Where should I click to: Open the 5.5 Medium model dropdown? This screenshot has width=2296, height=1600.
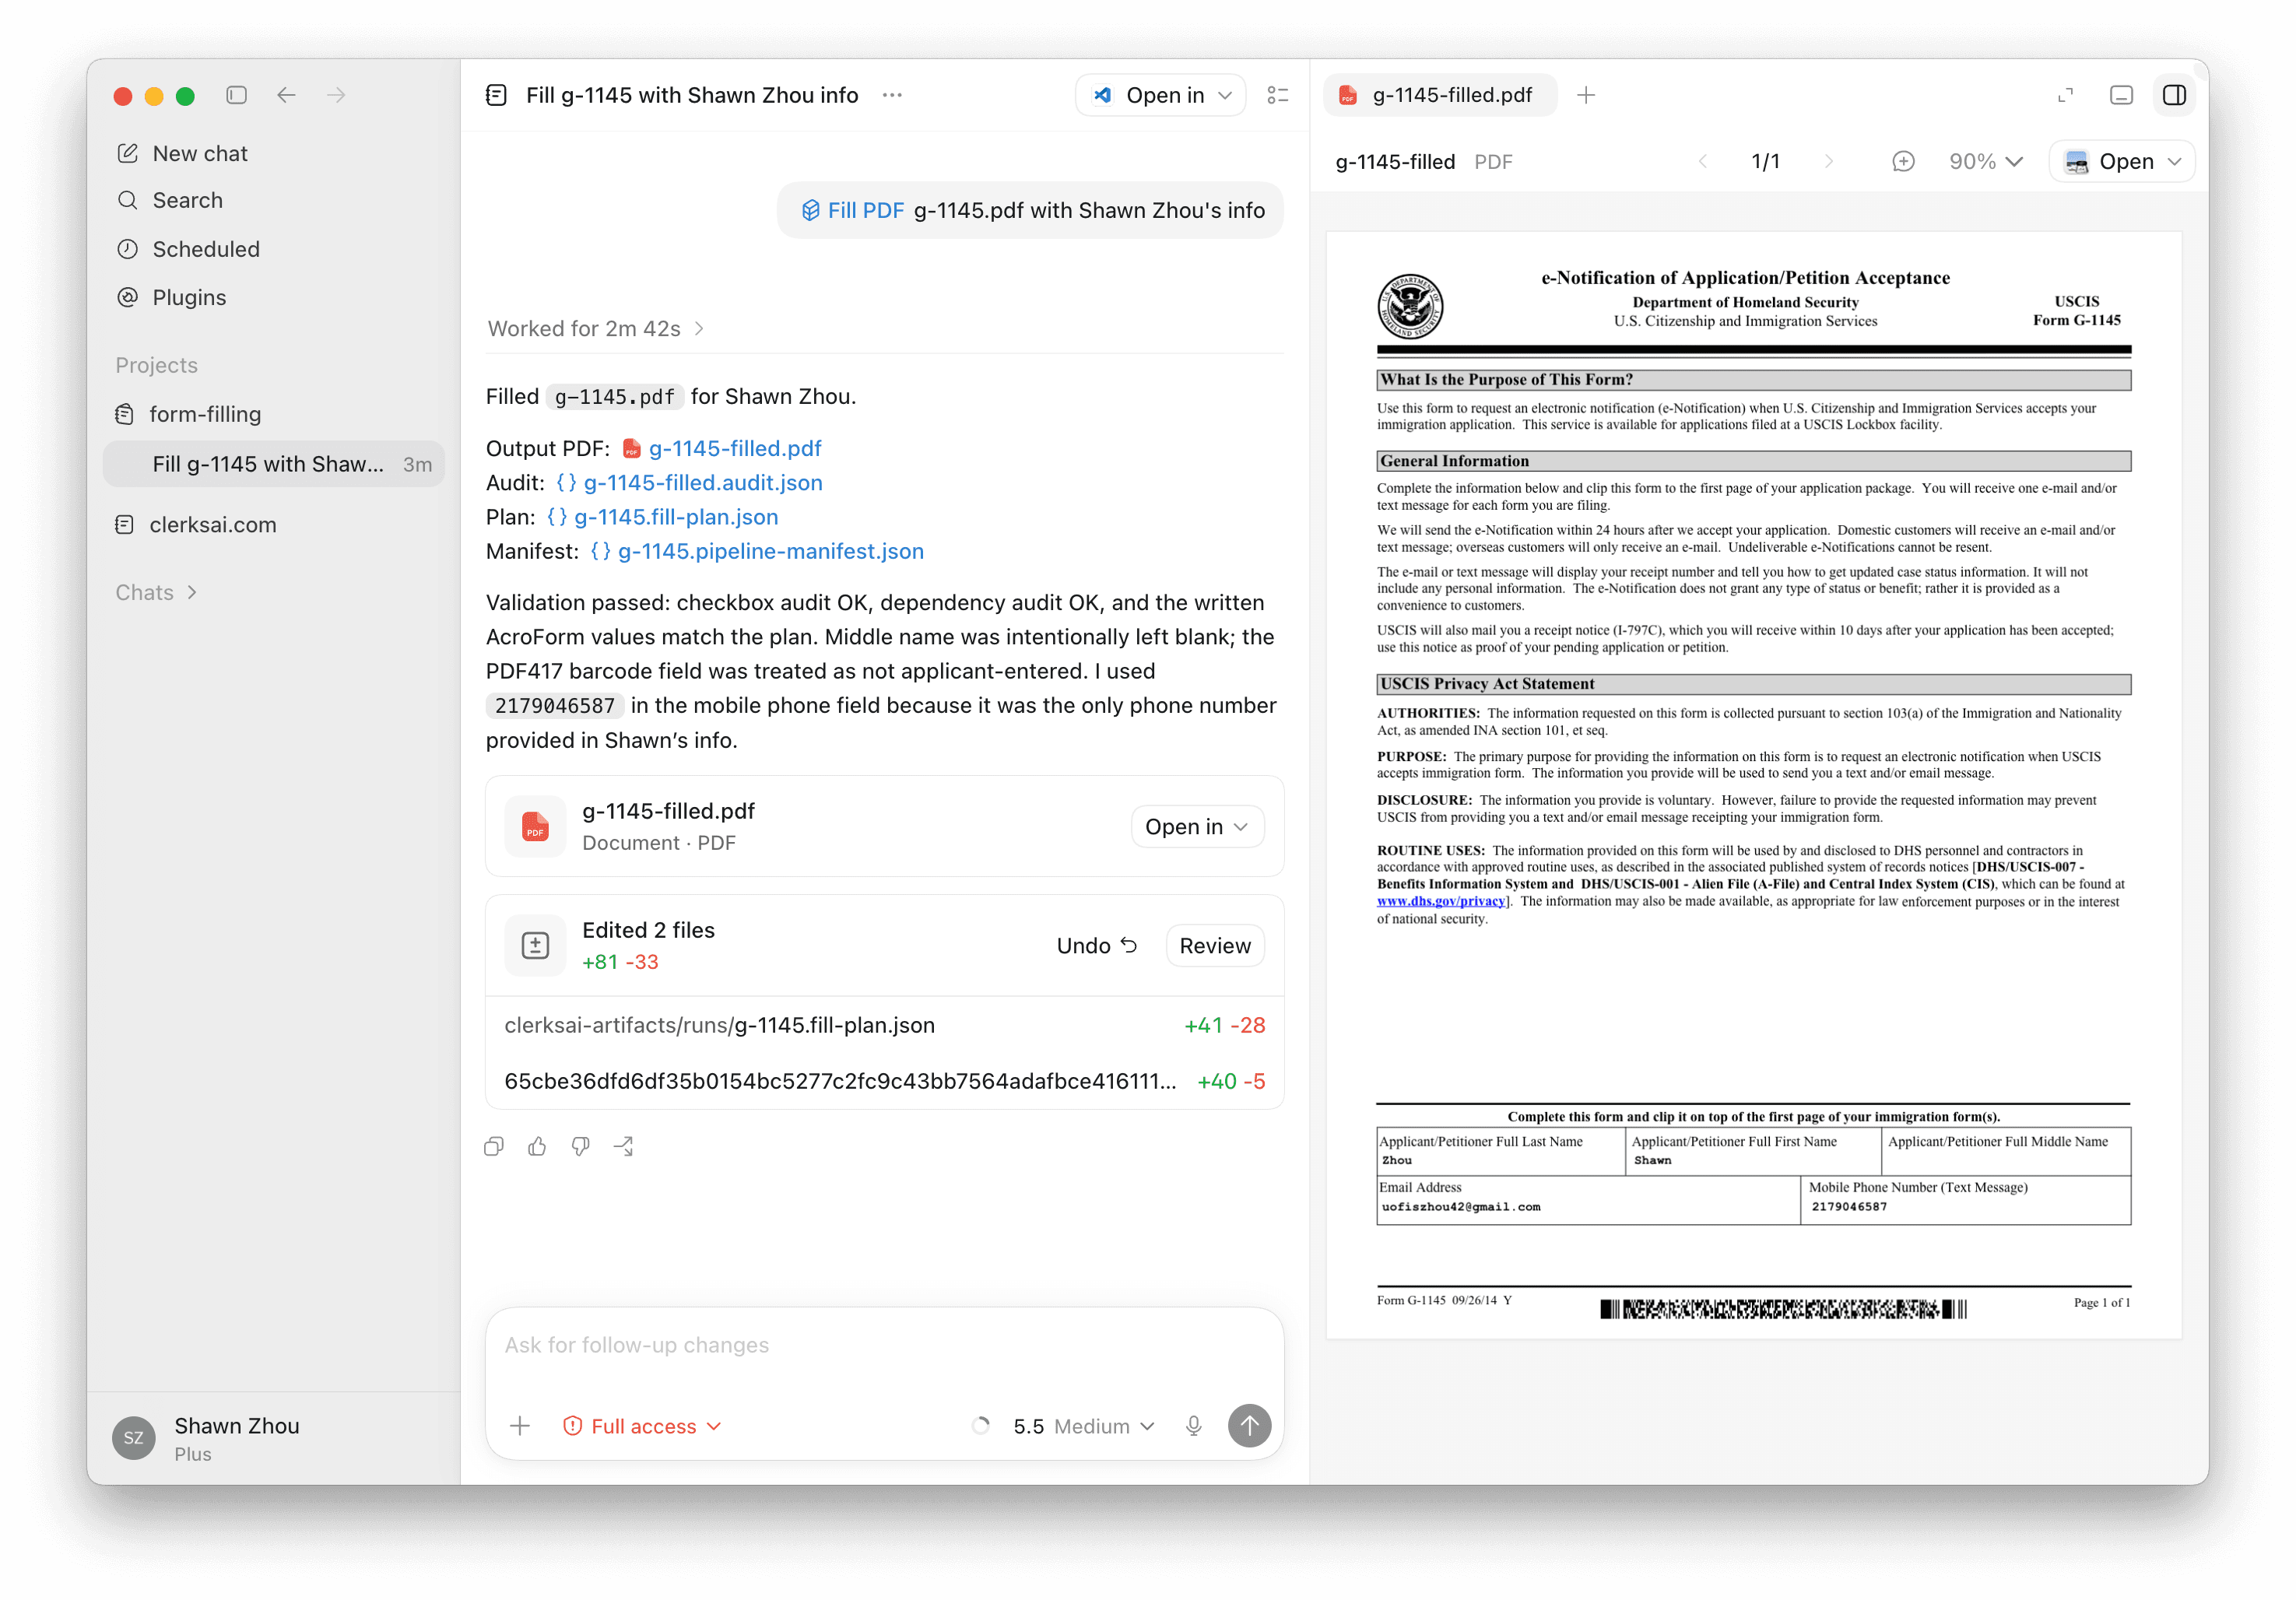click(x=1084, y=1426)
